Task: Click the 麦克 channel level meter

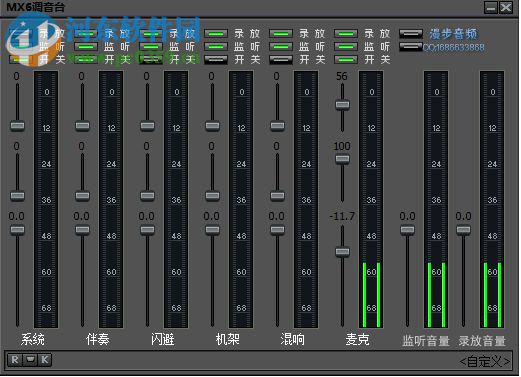Action: coord(371,199)
